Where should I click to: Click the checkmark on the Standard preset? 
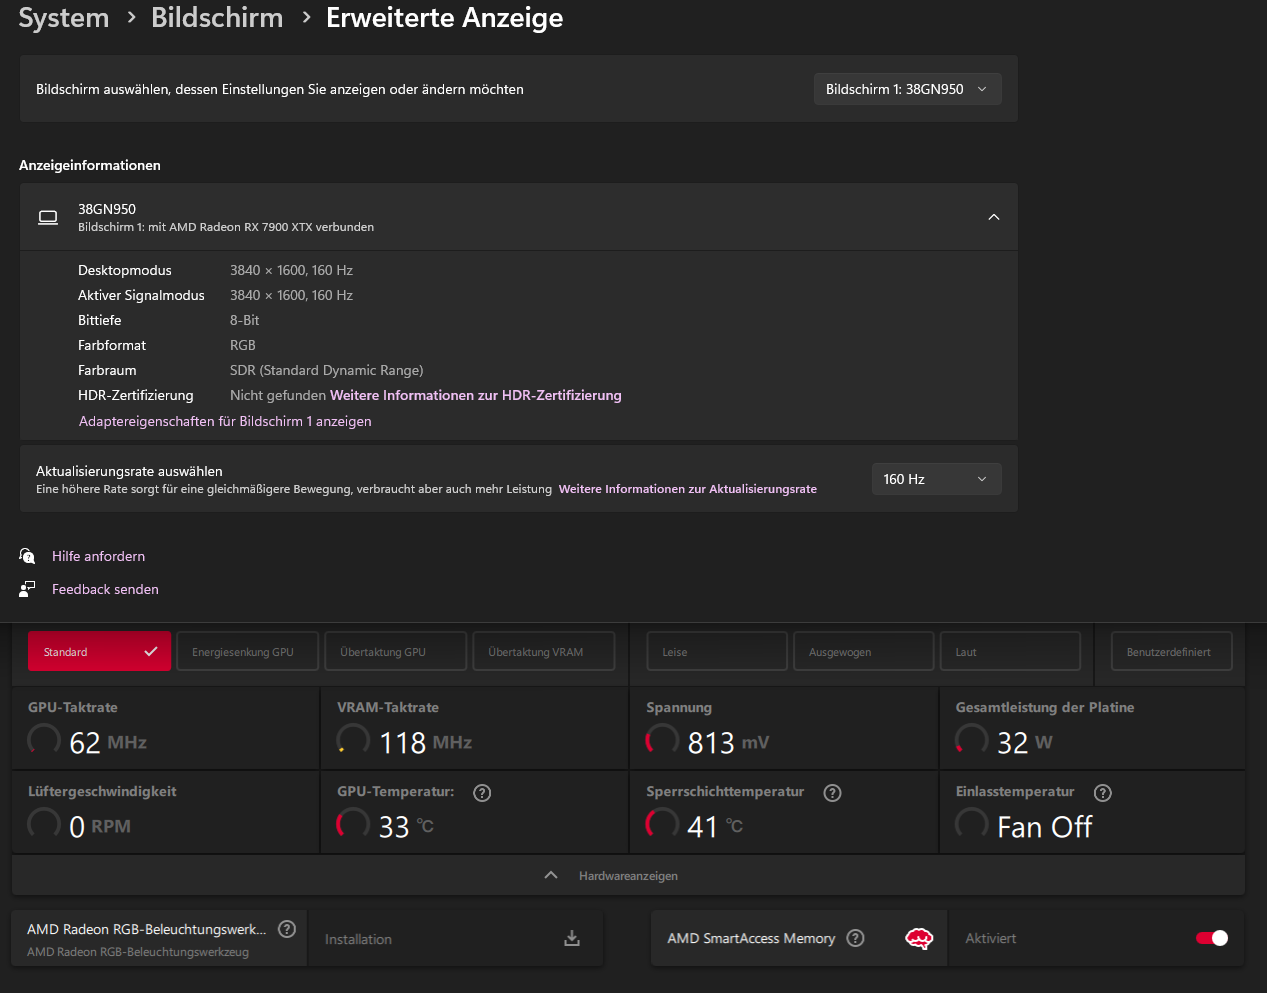[x=151, y=651]
